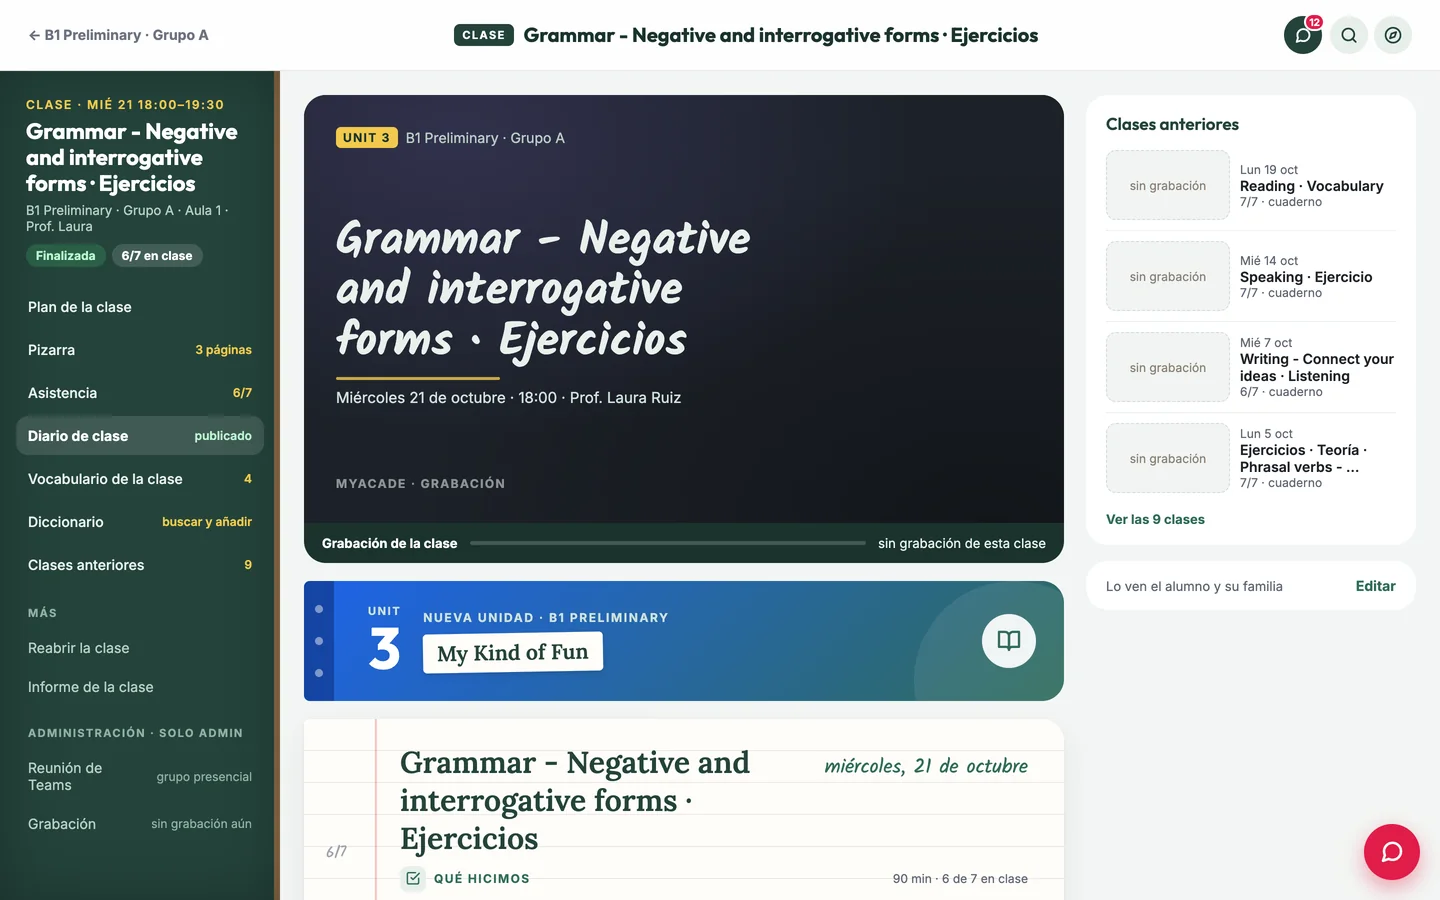Click the search magnifier icon
1440x900 pixels.
click(1349, 35)
